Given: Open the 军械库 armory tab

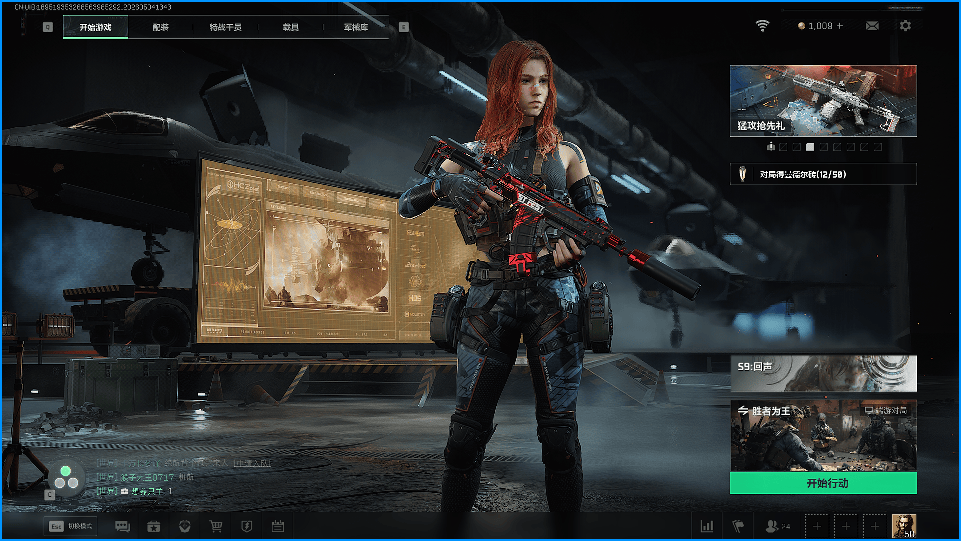Looking at the screenshot, I should (355, 27).
